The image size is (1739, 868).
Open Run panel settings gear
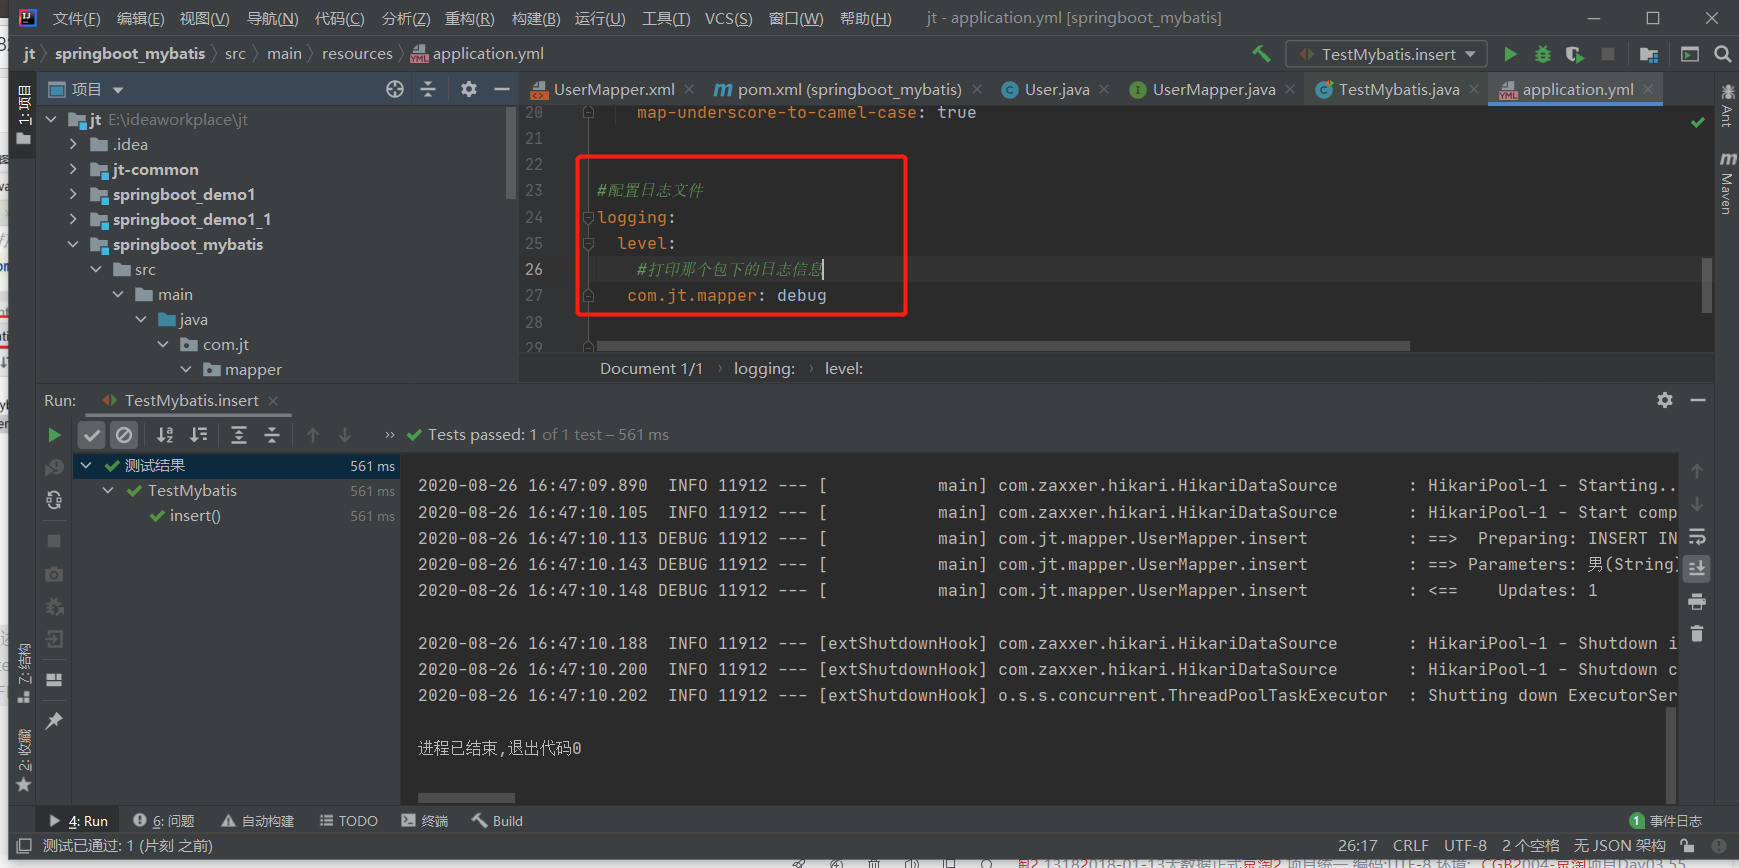(x=1665, y=400)
